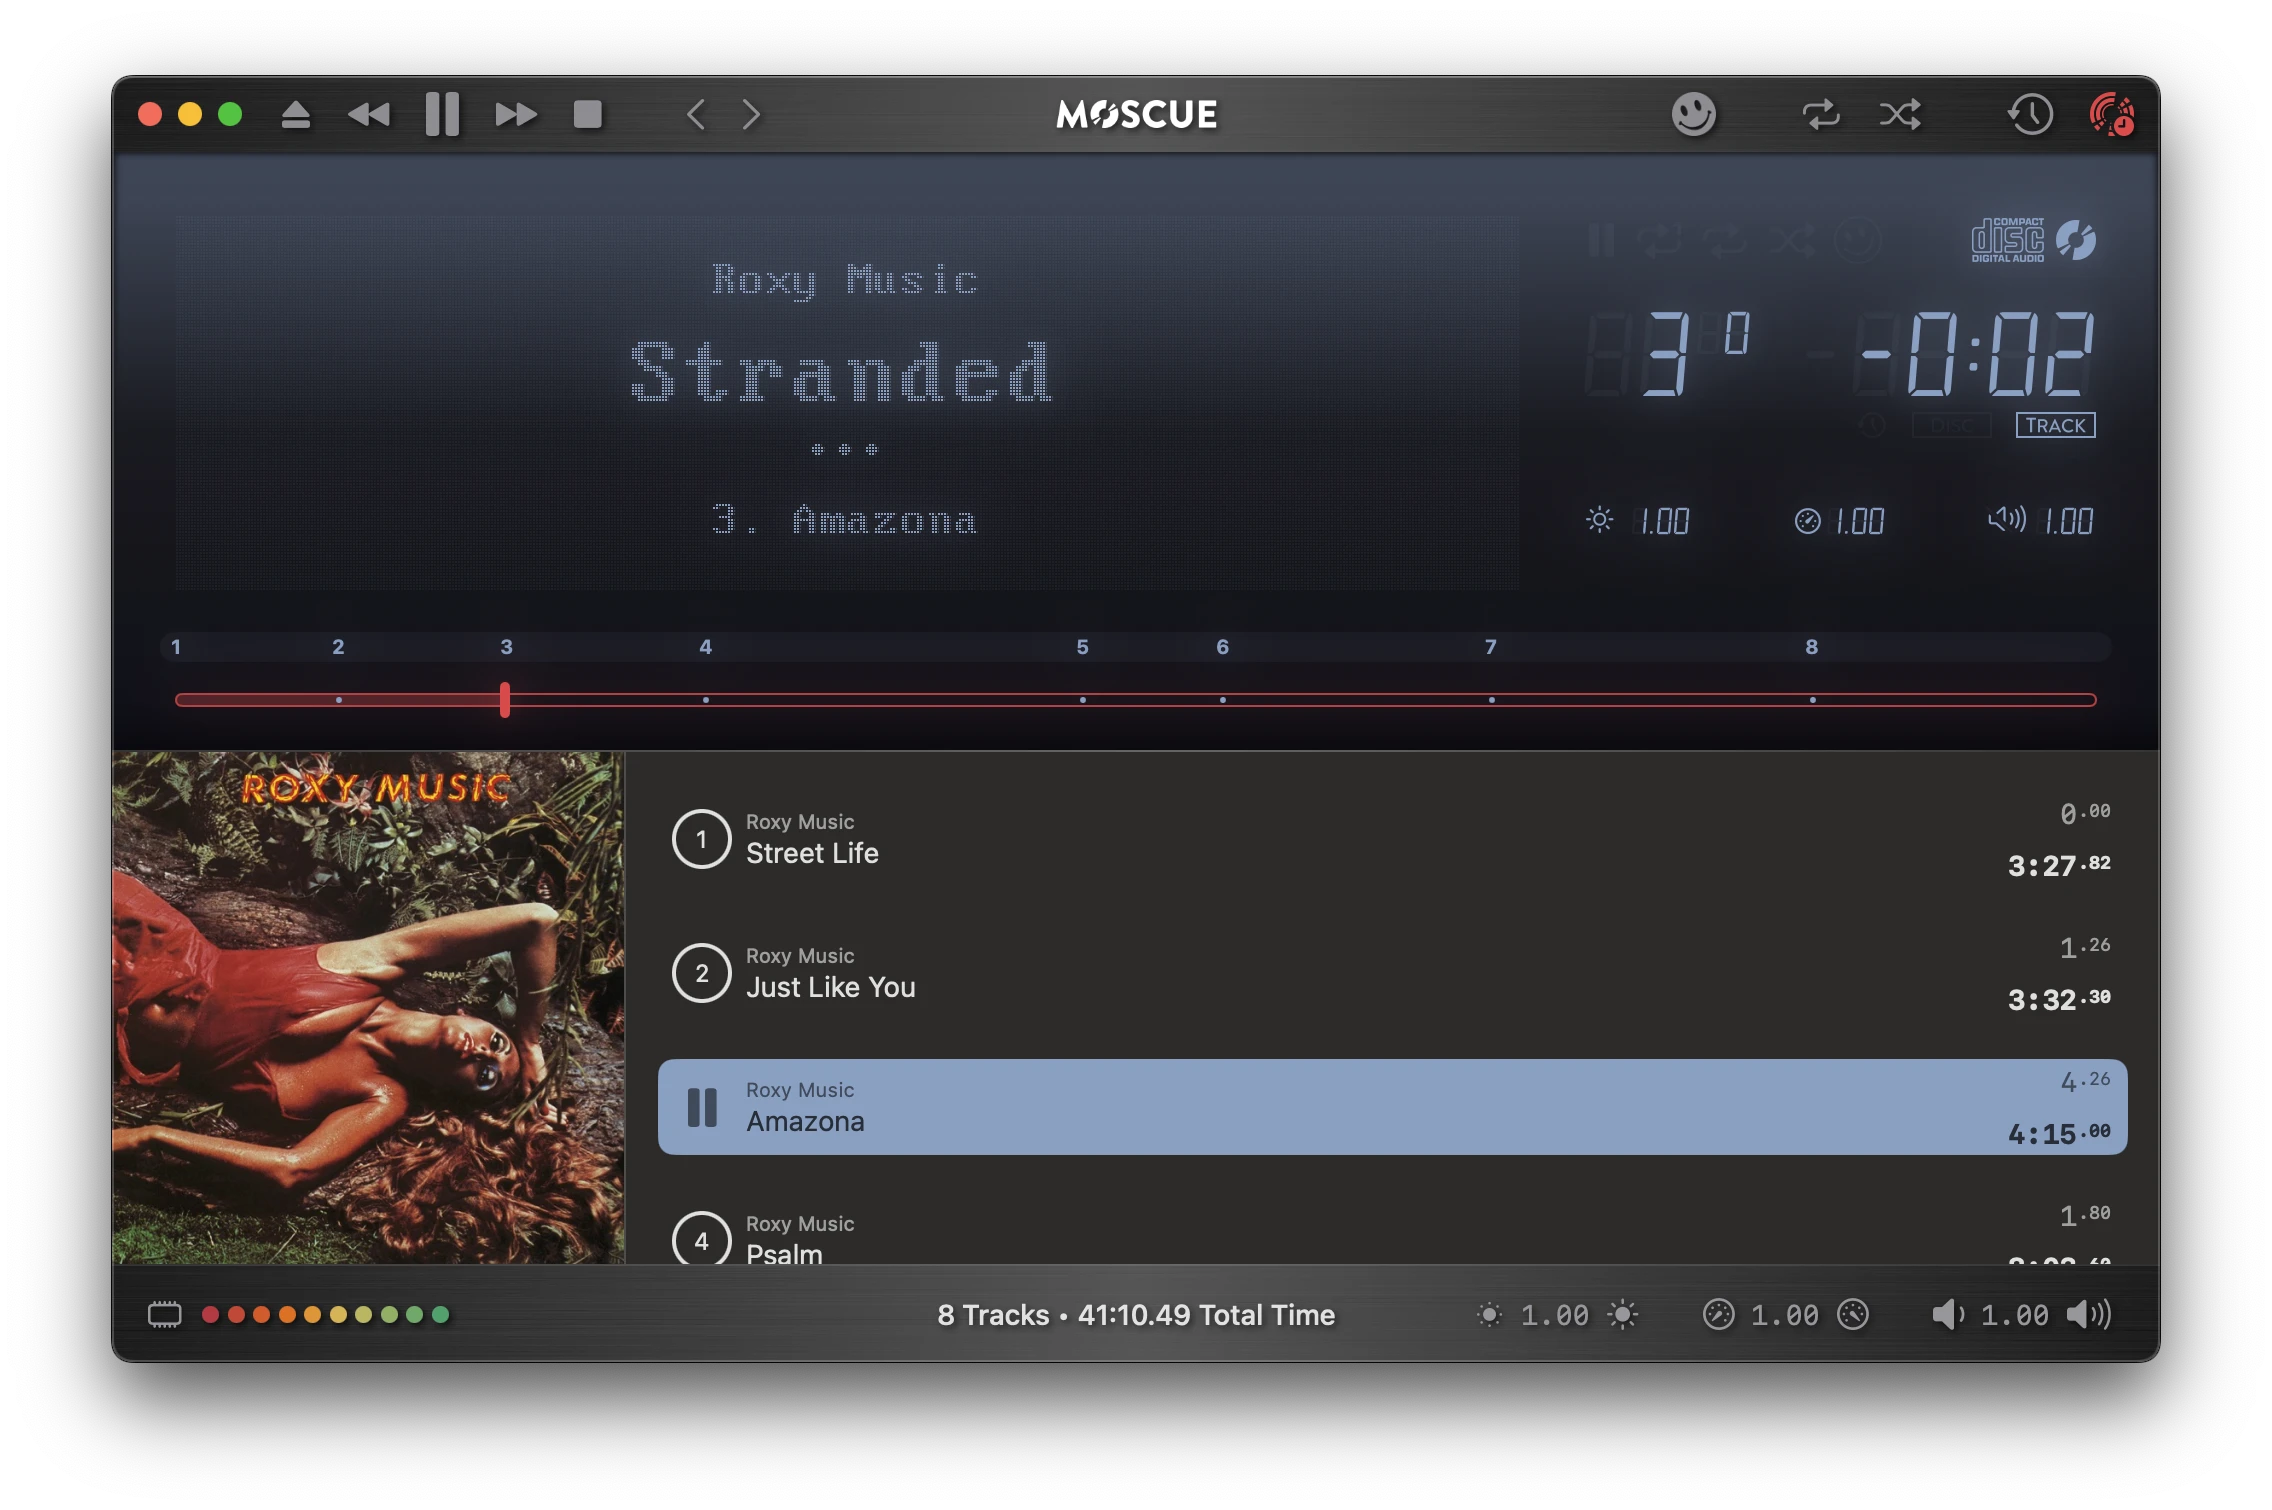The image size is (2272, 1510).
Task: Click the spinning disc icon in display
Action: click(x=2076, y=240)
